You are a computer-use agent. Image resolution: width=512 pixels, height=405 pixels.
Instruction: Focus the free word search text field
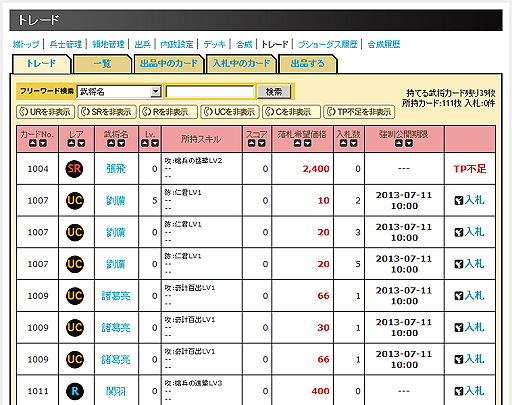pyautogui.click(x=210, y=92)
